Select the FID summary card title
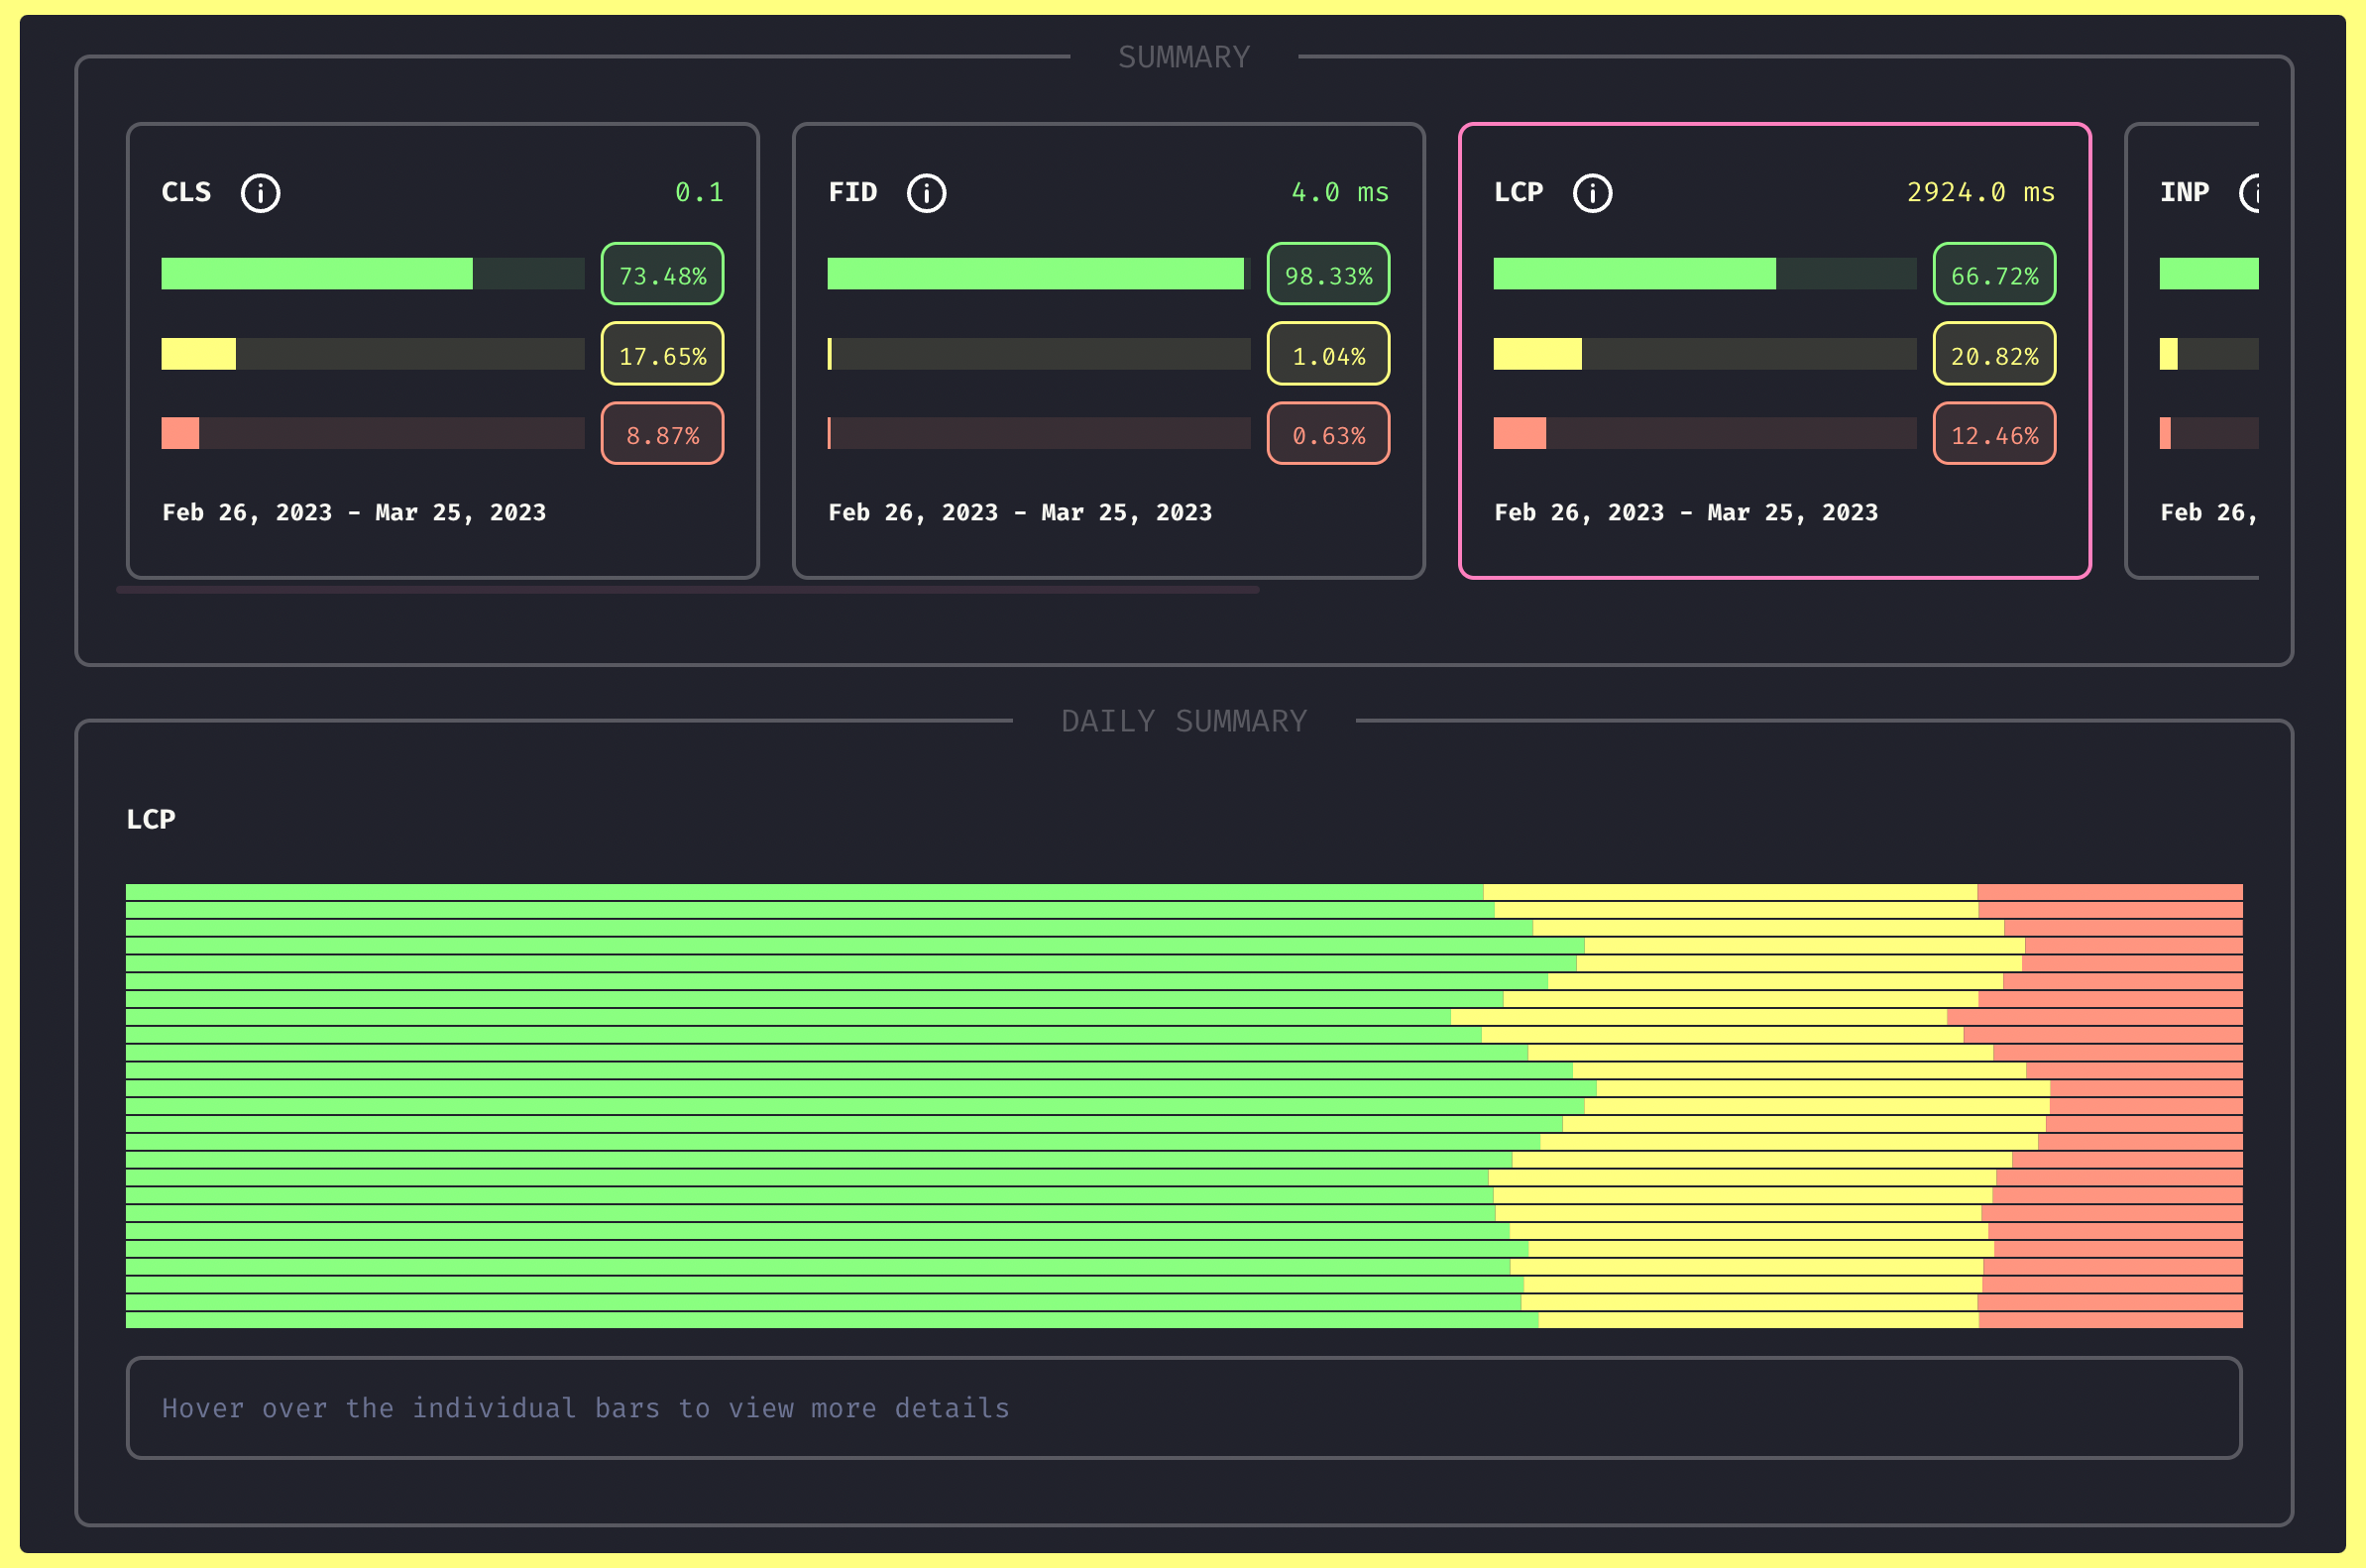 coord(852,192)
